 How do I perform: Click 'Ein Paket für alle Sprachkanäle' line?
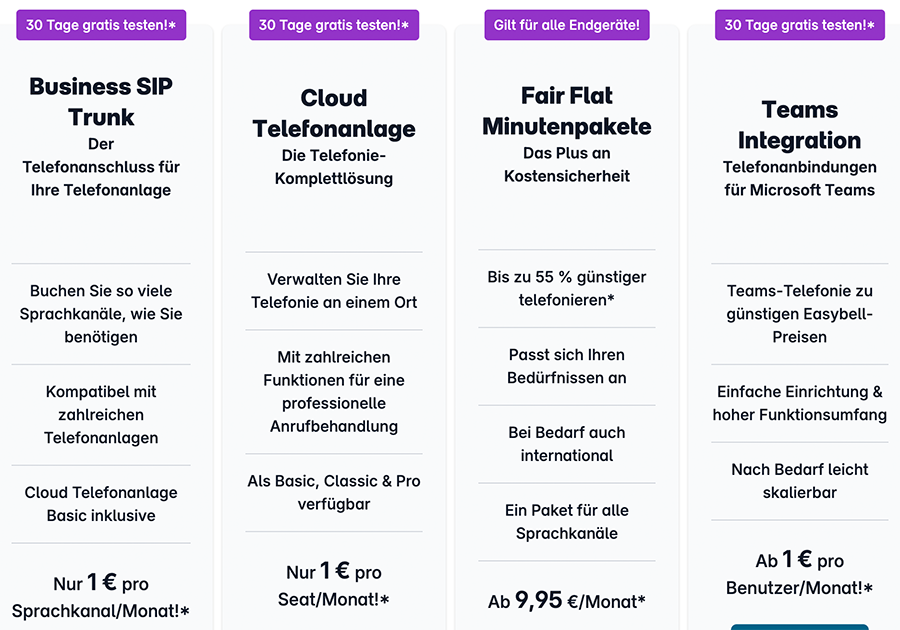pyautogui.click(x=567, y=522)
